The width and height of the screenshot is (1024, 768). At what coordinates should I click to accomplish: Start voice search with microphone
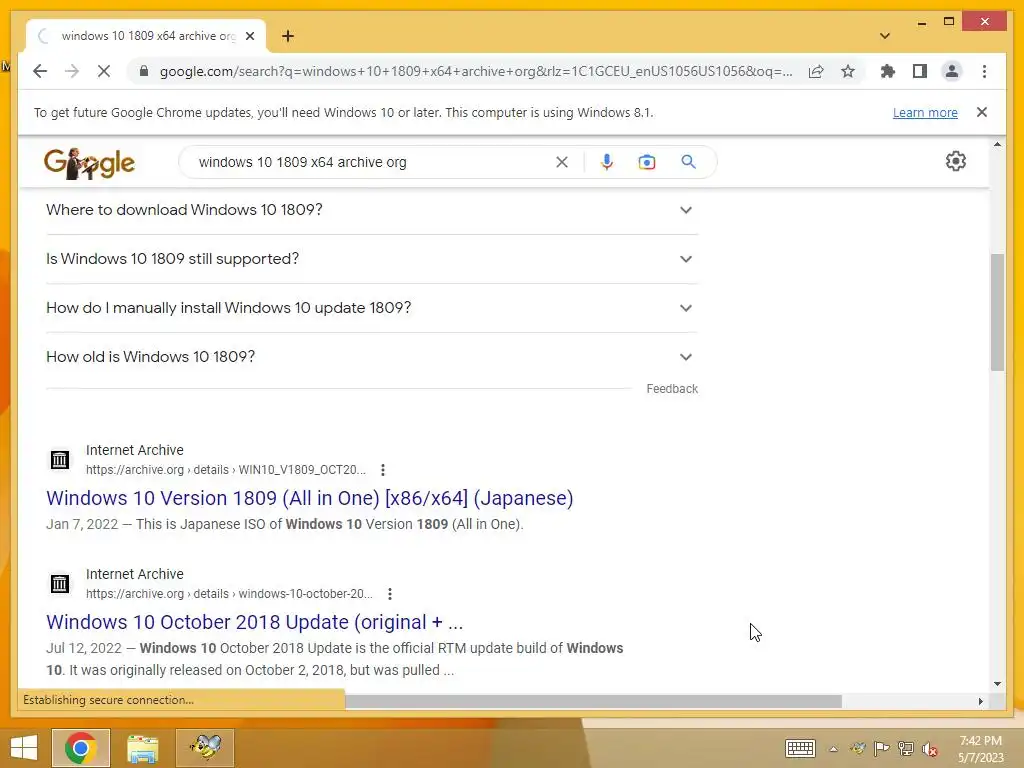[607, 162]
